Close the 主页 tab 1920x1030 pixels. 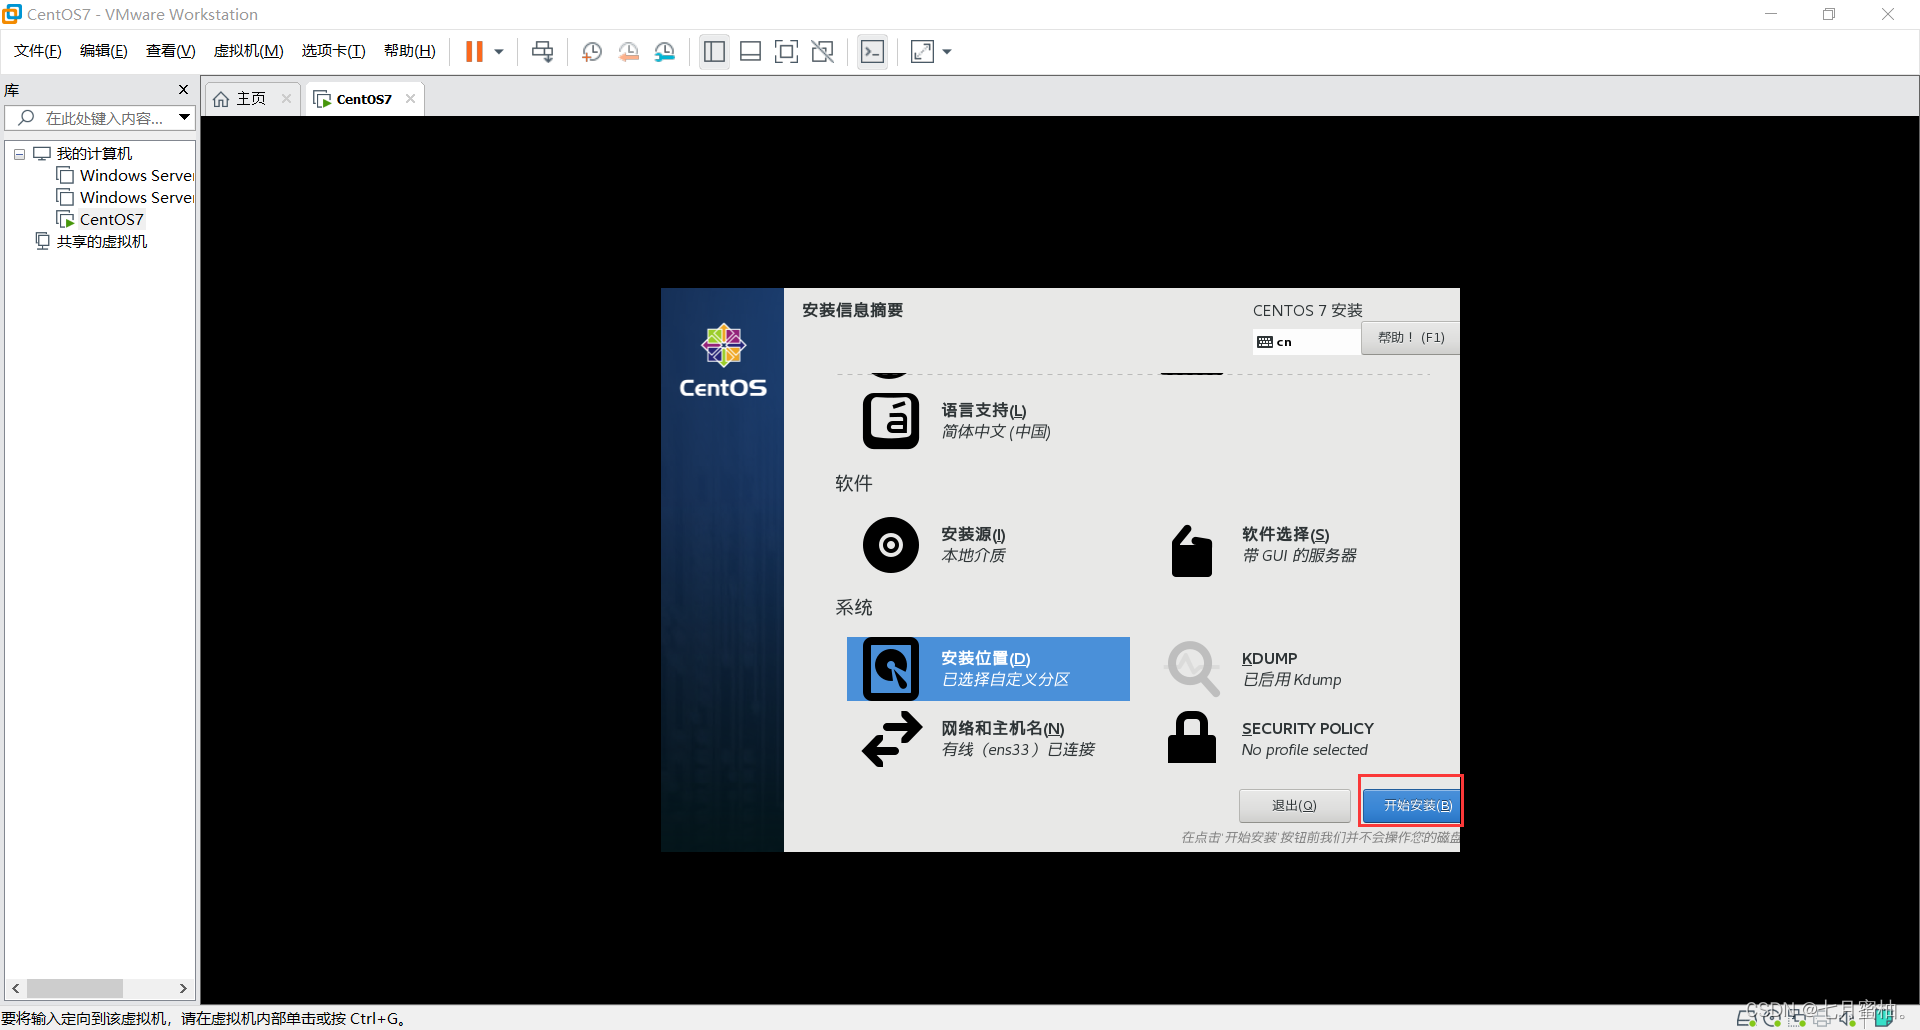tap(286, 98)
